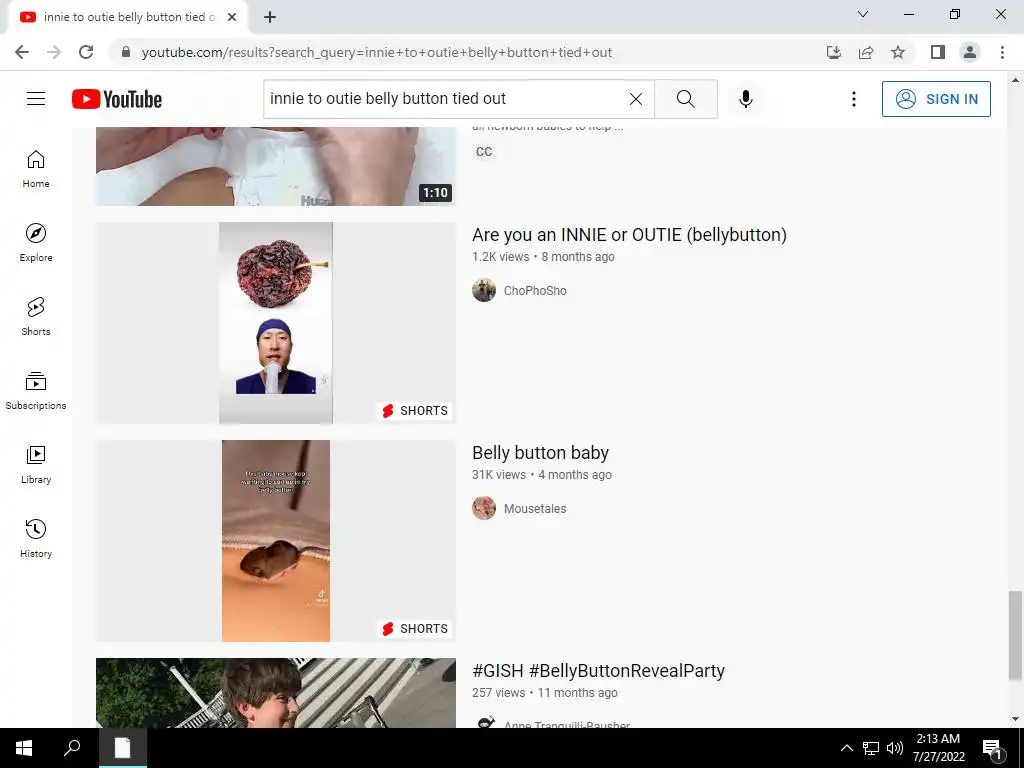
Task: Open the 'Belly button baby' video title
Action: (540, 453)
